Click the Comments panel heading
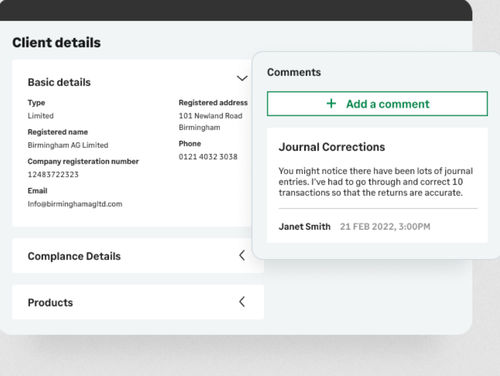500x376 pixels. tap(294, 72)
